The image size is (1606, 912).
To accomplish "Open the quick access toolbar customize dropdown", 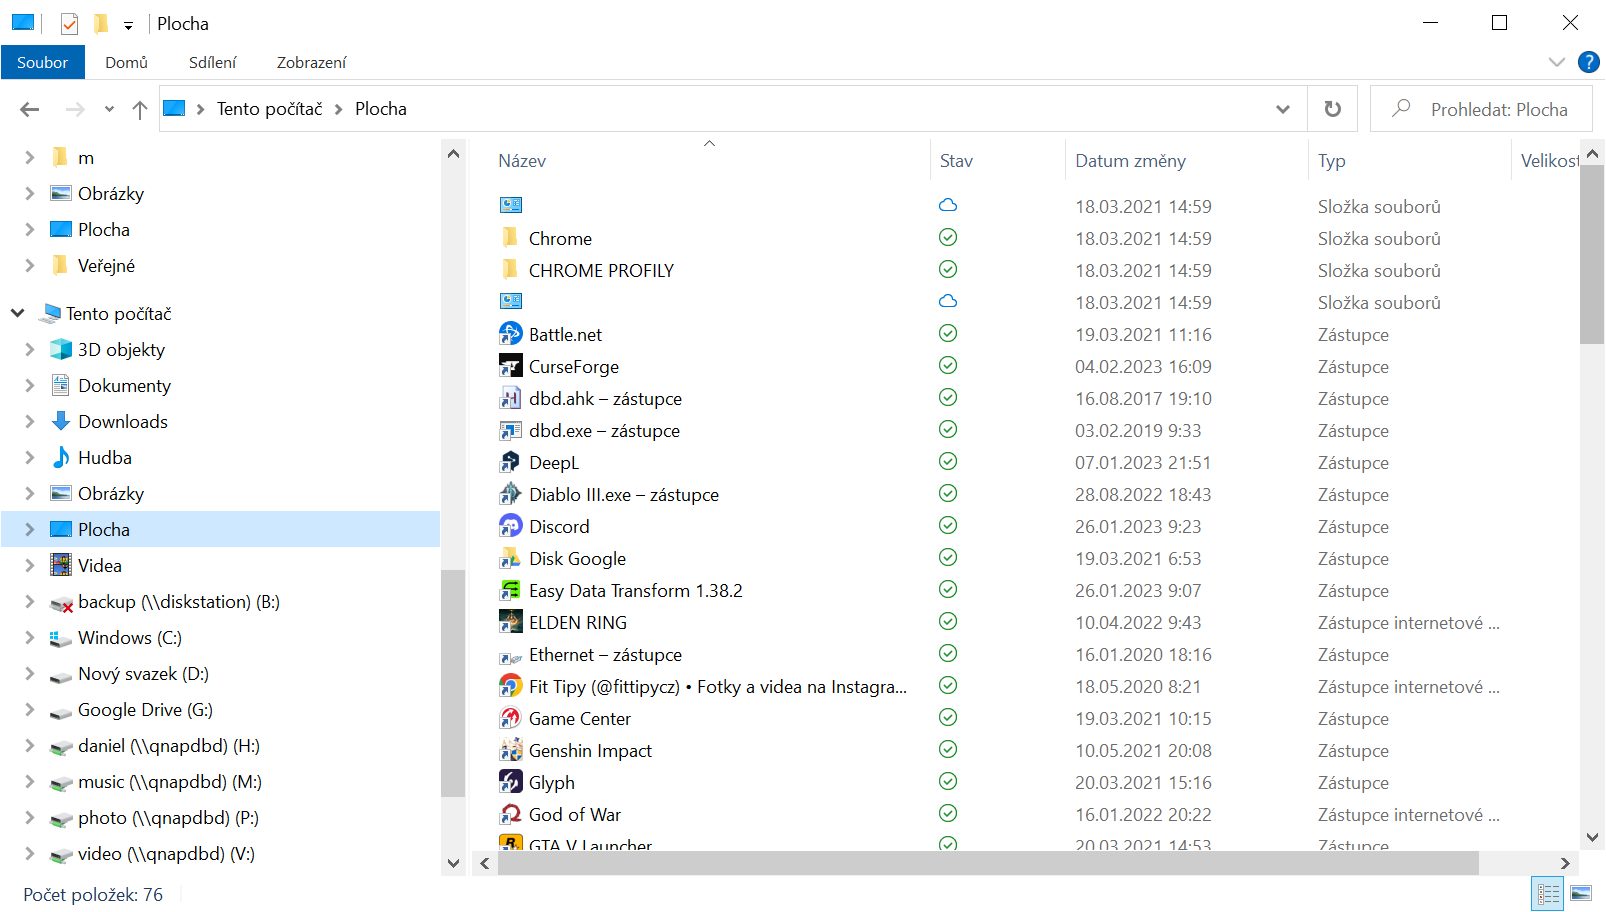I will pyautogui.click(x=128, y=25).
